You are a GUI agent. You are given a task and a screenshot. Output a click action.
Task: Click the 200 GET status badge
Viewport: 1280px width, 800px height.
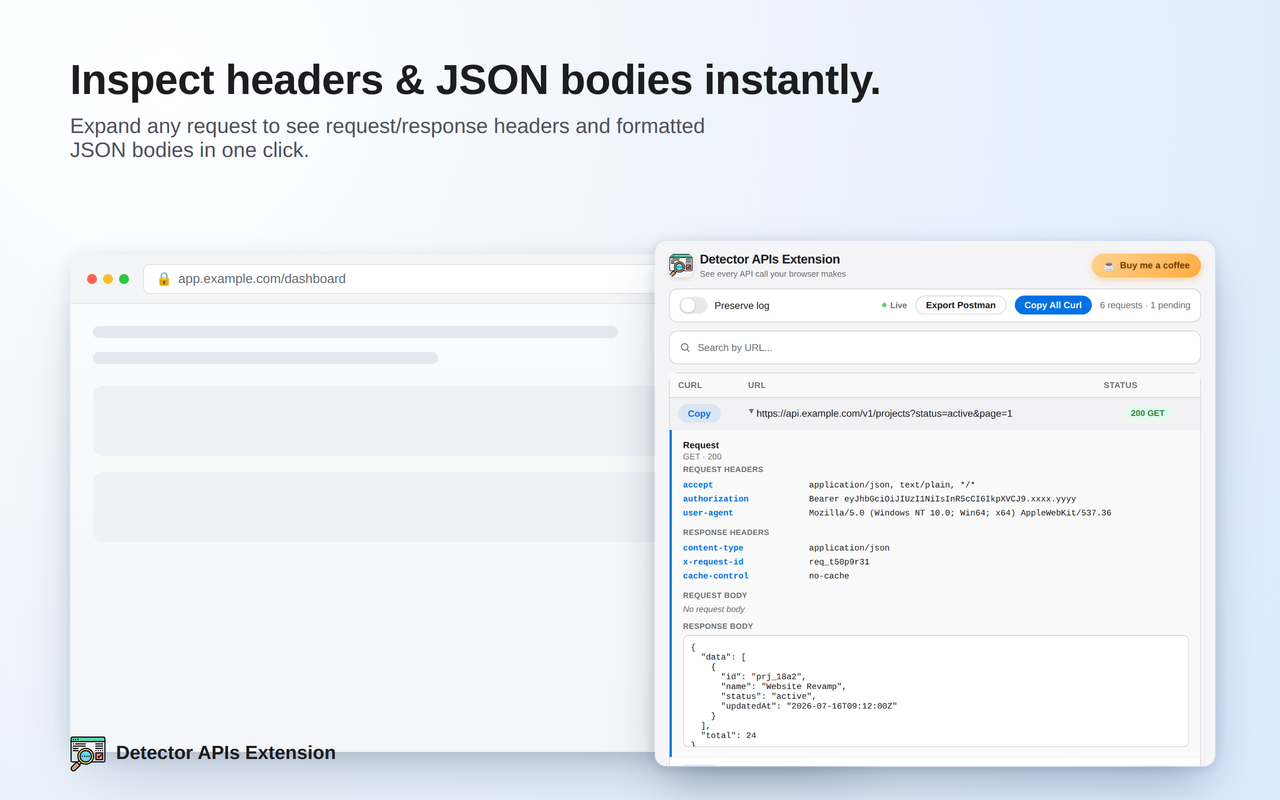(x=1147, y=413)
